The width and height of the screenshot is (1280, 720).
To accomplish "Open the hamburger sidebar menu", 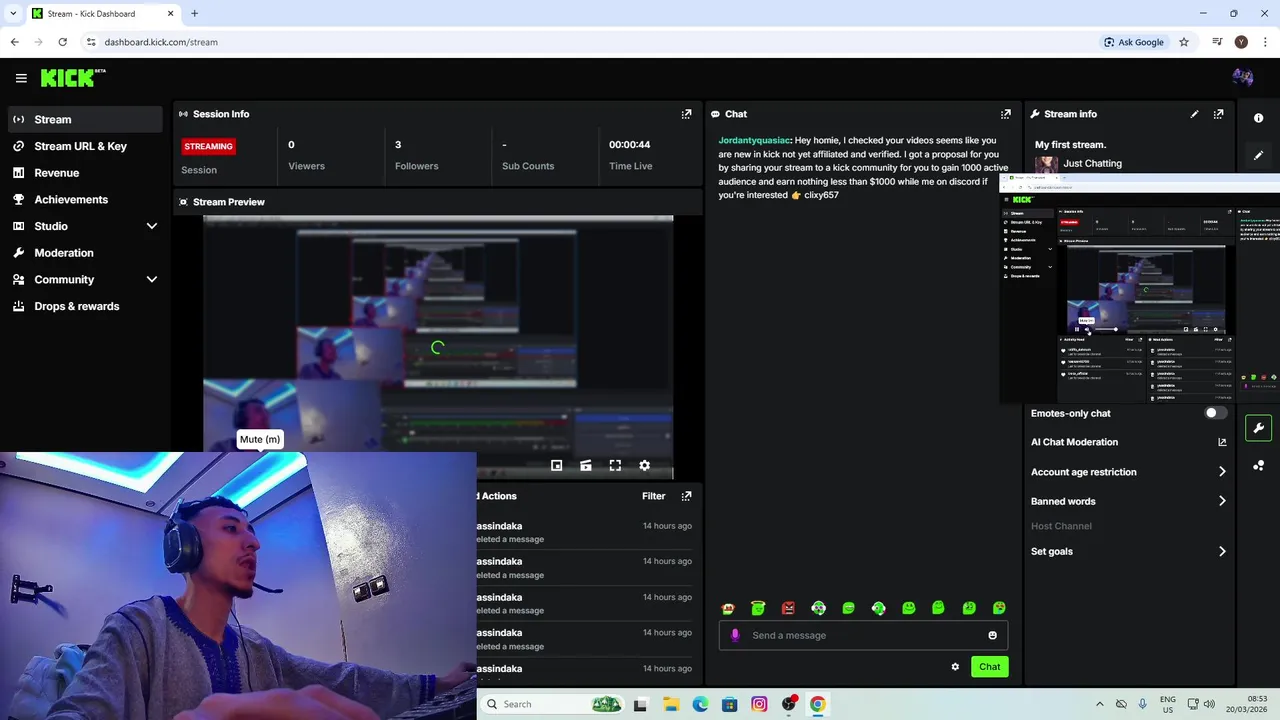I will point(21,78).
